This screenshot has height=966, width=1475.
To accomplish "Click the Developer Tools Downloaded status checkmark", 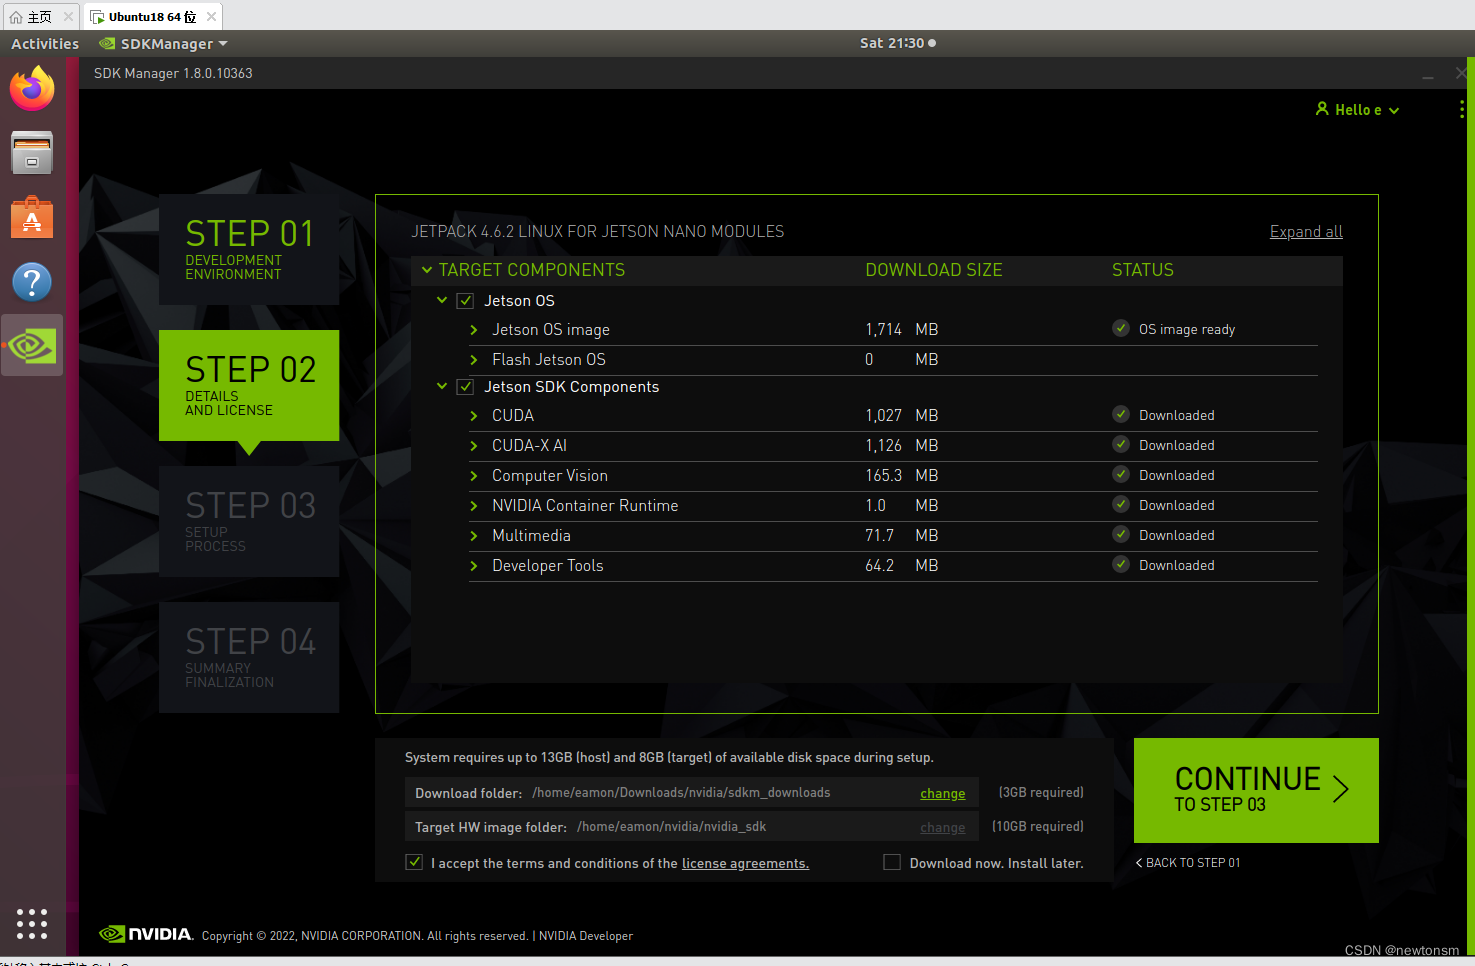I will (x=1121, y=564).
